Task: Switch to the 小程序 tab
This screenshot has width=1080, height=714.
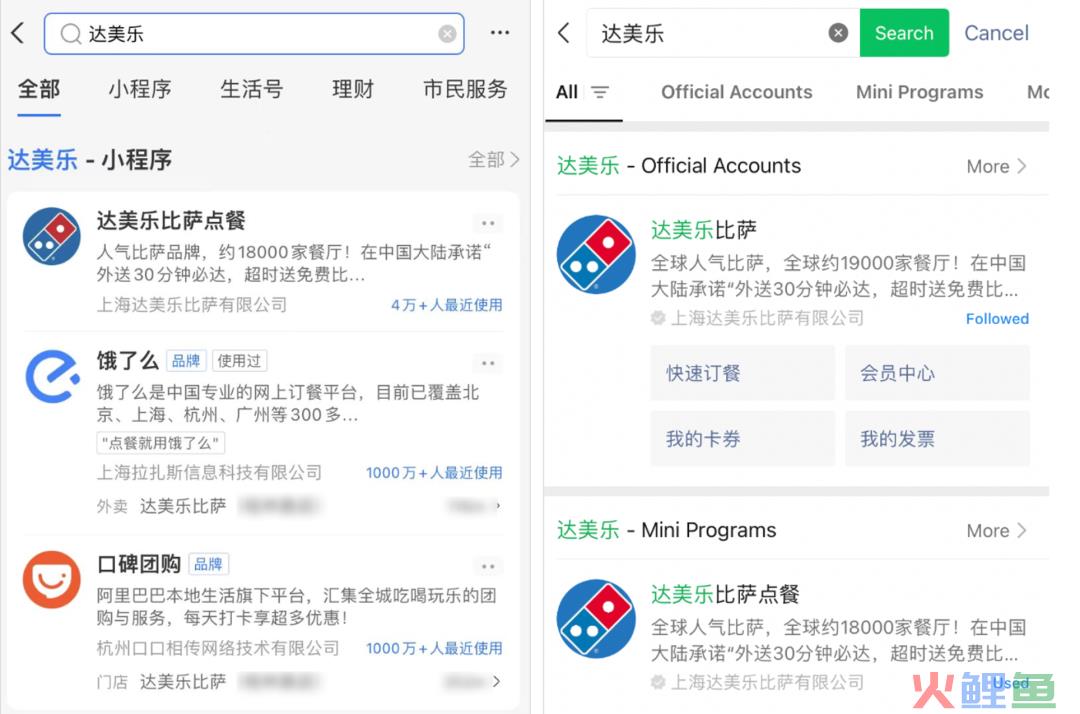Action: point(140,89)
